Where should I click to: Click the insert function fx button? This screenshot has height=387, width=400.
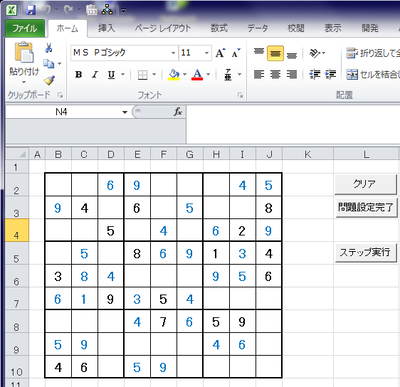click(x=178, y=112)
